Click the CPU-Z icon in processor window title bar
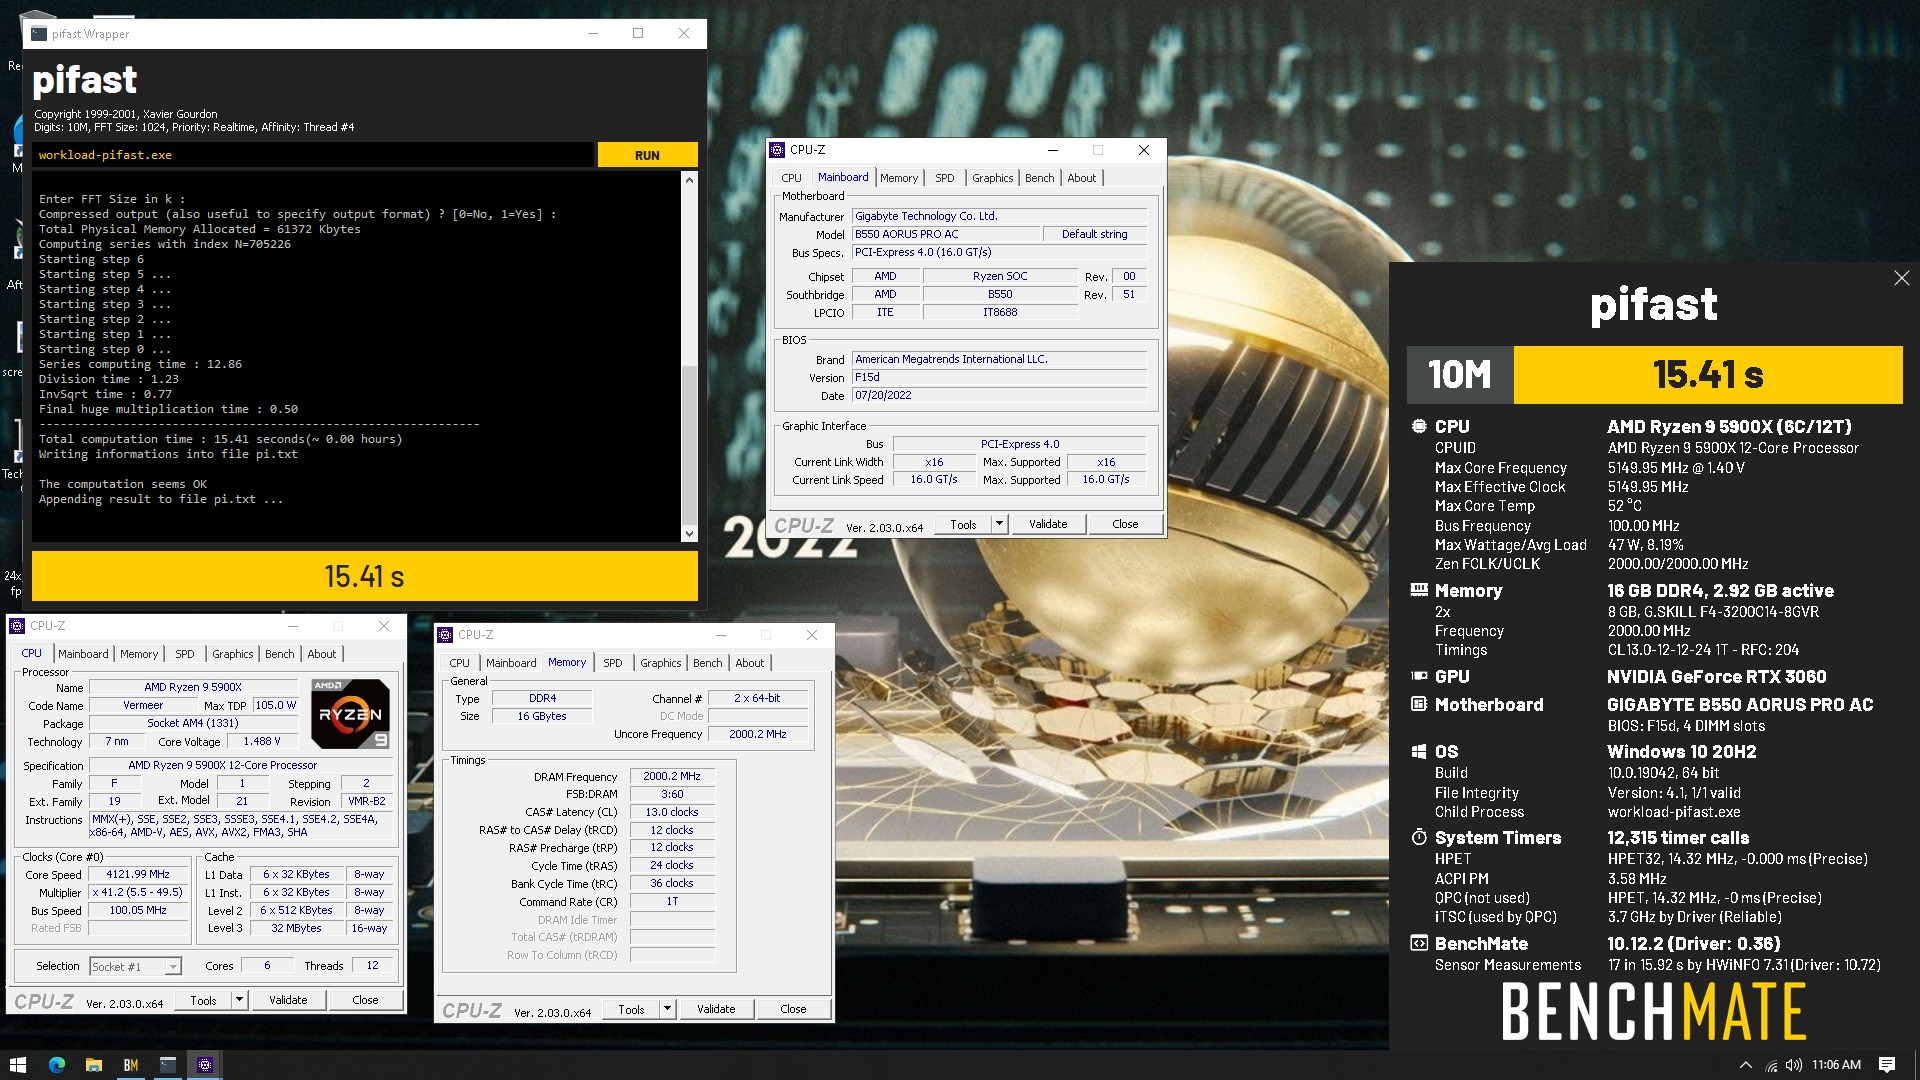The width and height of the screenshot is (1920, 1080). (x=17, y=626)
